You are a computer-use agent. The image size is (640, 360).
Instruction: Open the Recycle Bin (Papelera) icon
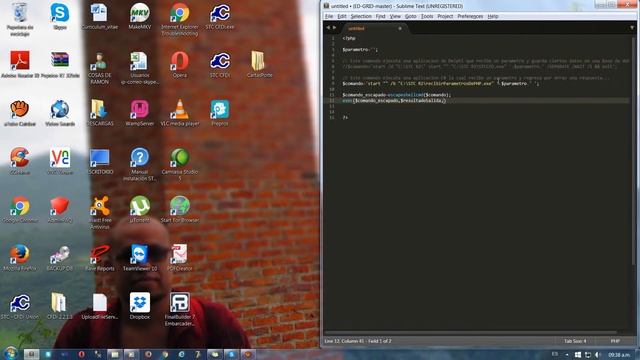click(x=20, y=19)
